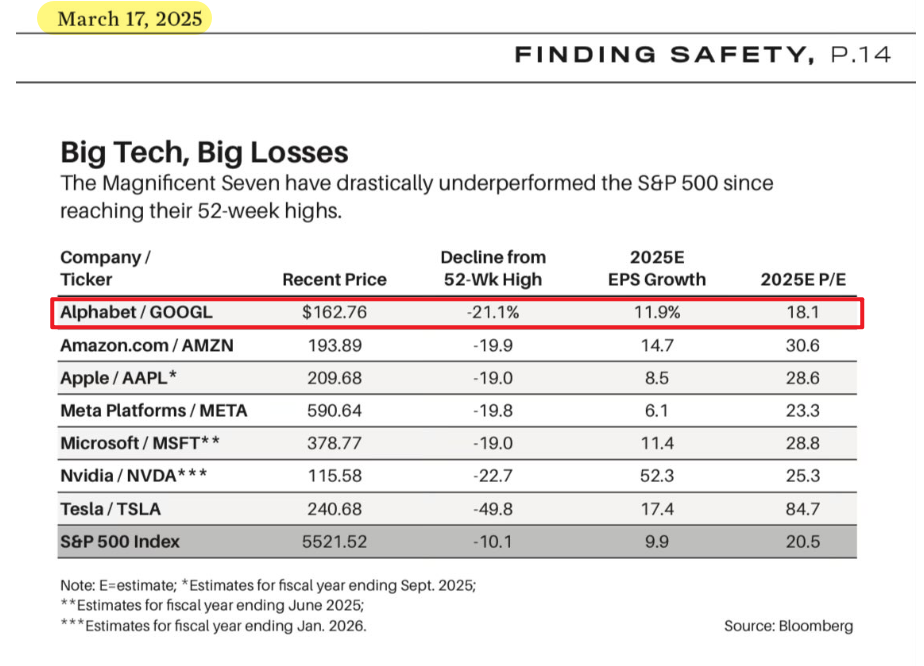Click the Source: Bloomberg credit text
924x666 pixels.
pos(789,626)
